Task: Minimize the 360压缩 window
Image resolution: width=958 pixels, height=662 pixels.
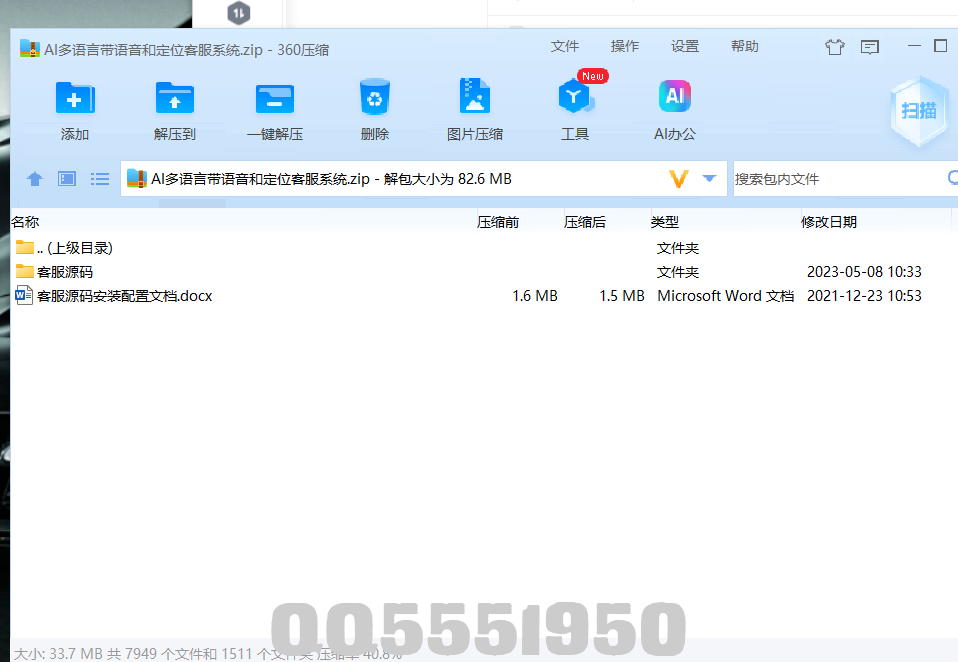Action: point(914,46)
